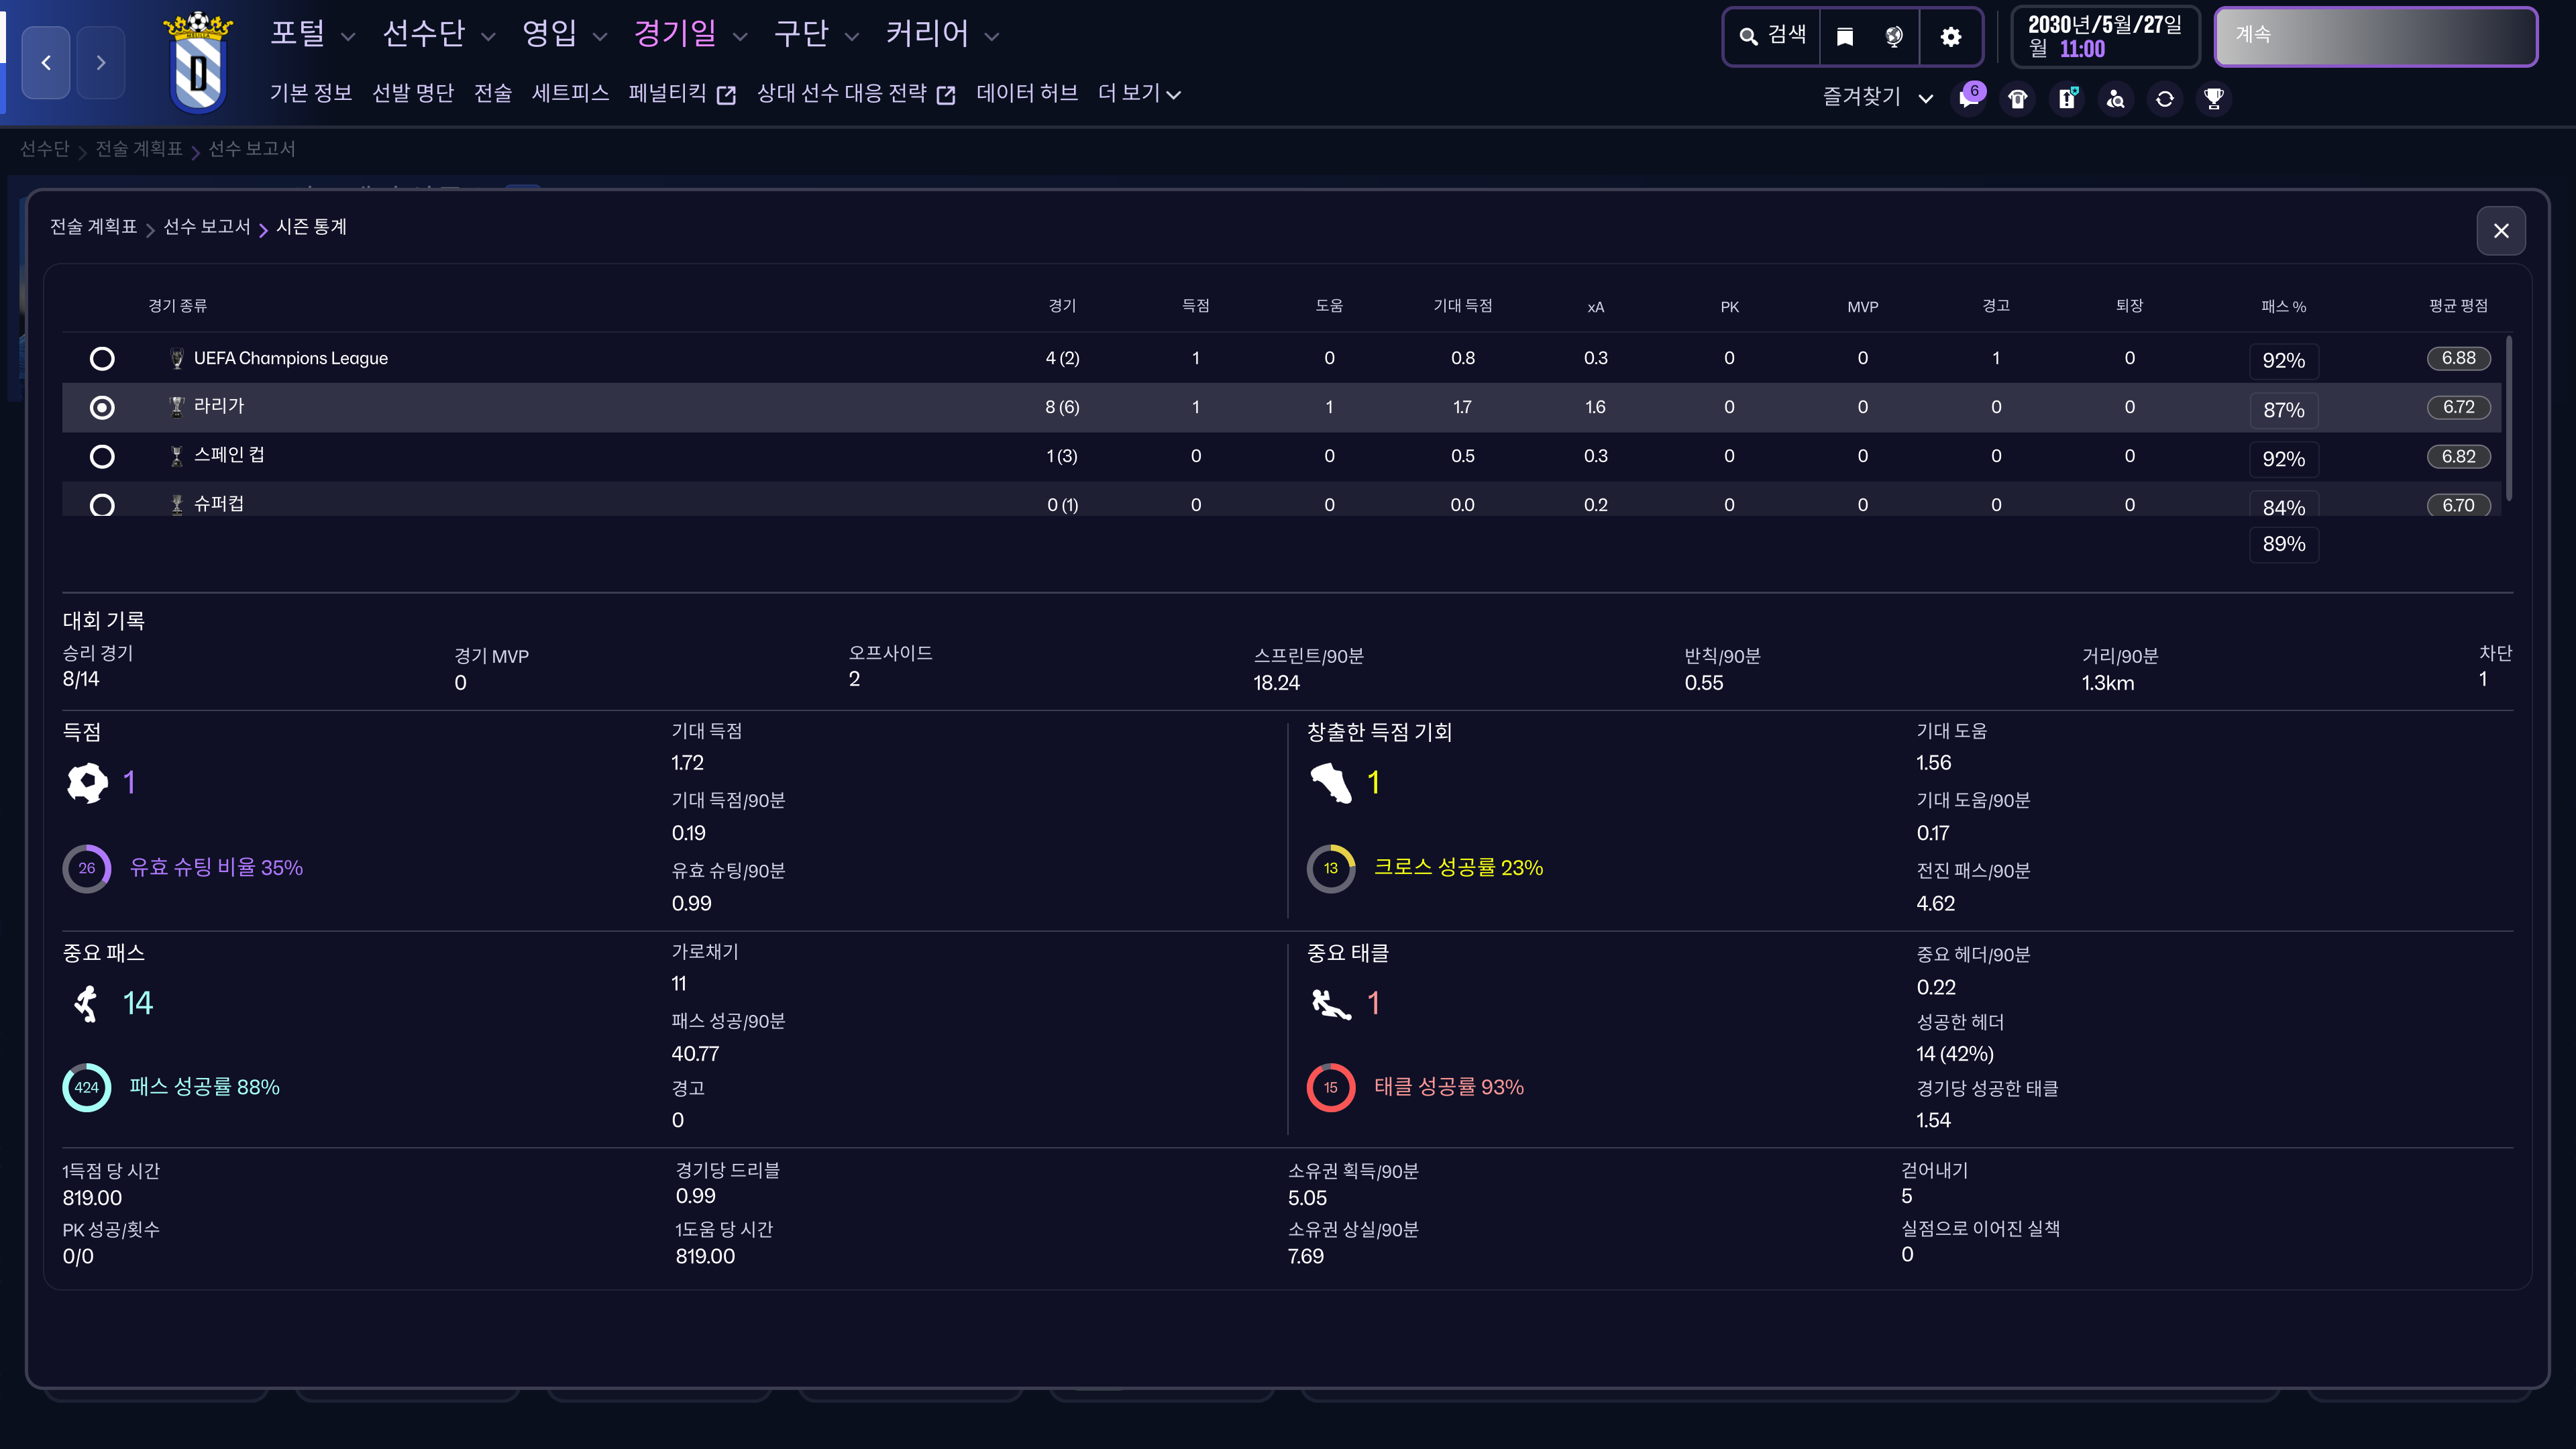Image resolution: width=2576 pixels, height=1449 pixels.
Task: Open the bookmark icon in top bar
Action: (1845, 37)
